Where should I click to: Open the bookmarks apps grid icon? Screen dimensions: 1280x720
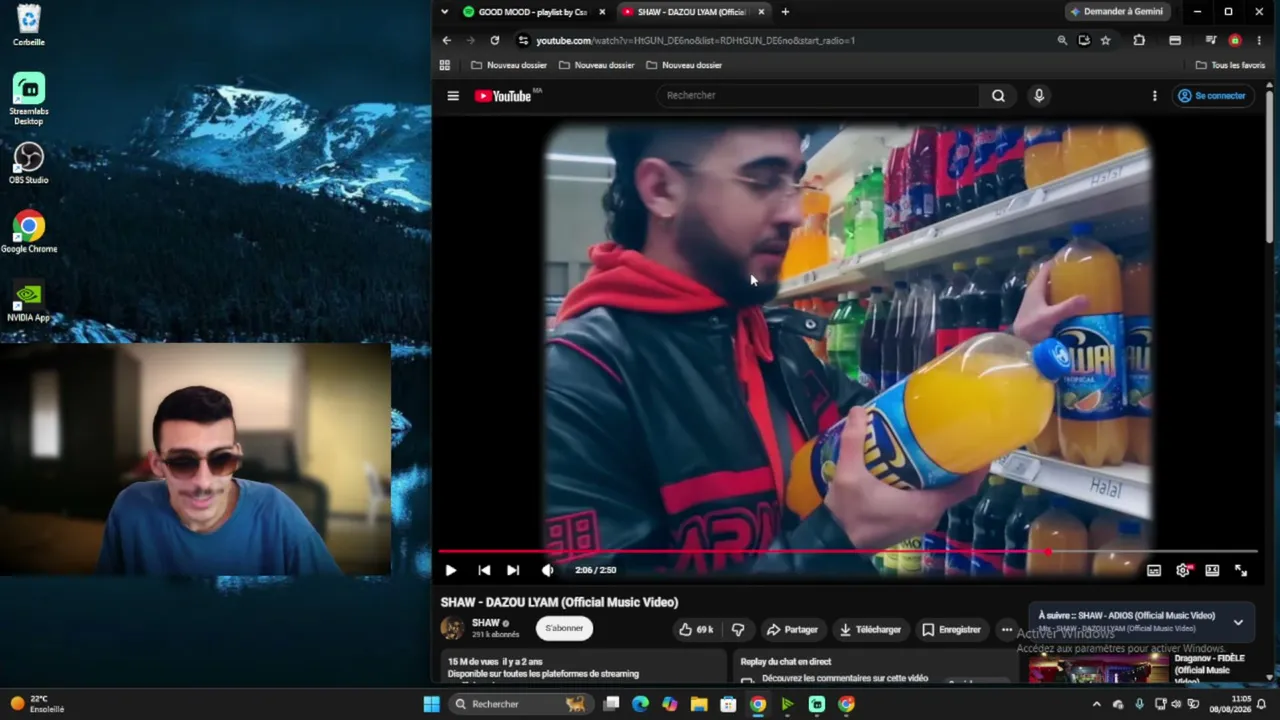coord(445,65)
